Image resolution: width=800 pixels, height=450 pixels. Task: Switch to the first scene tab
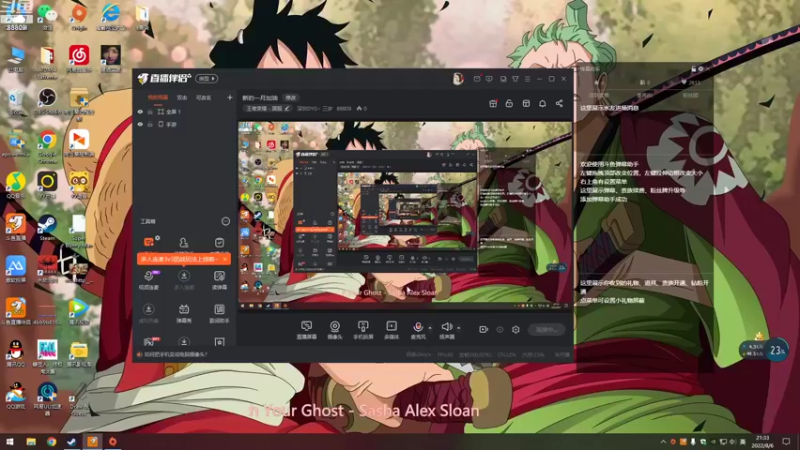[x=158, y=97]
